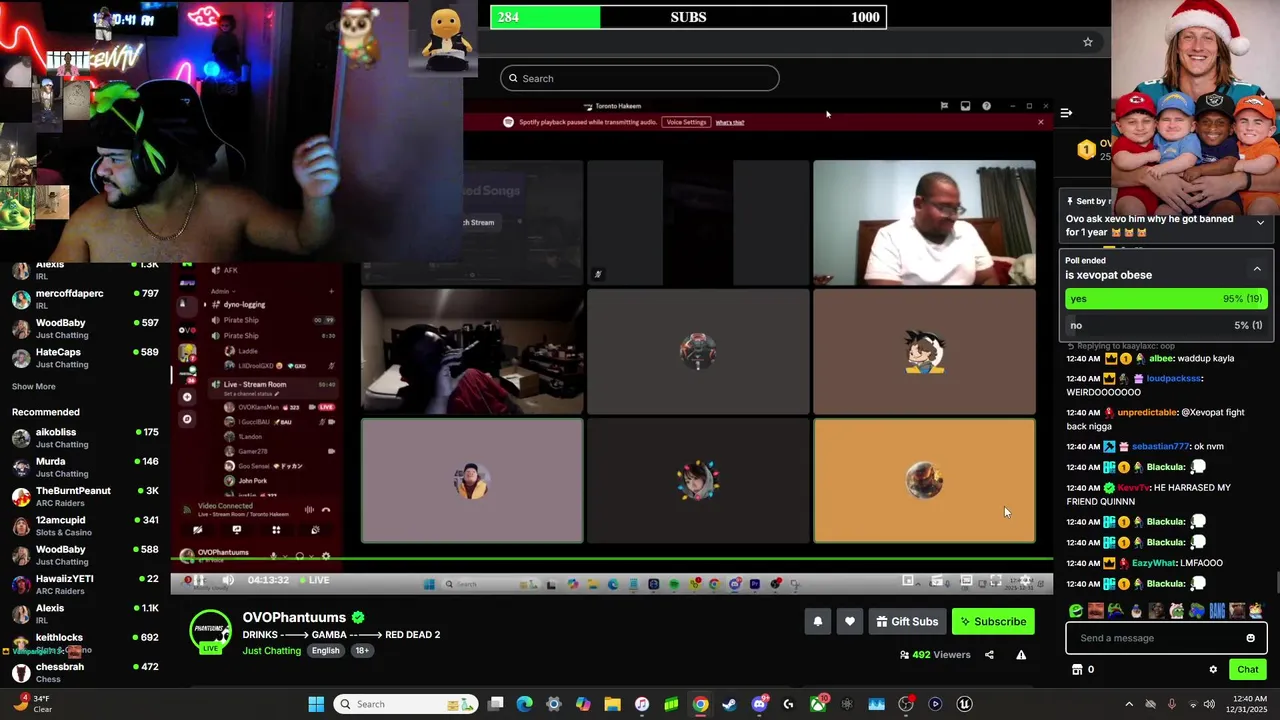
Task: Collapse the 'Poll ended' panel chevron
Action: pos(1257,269)
